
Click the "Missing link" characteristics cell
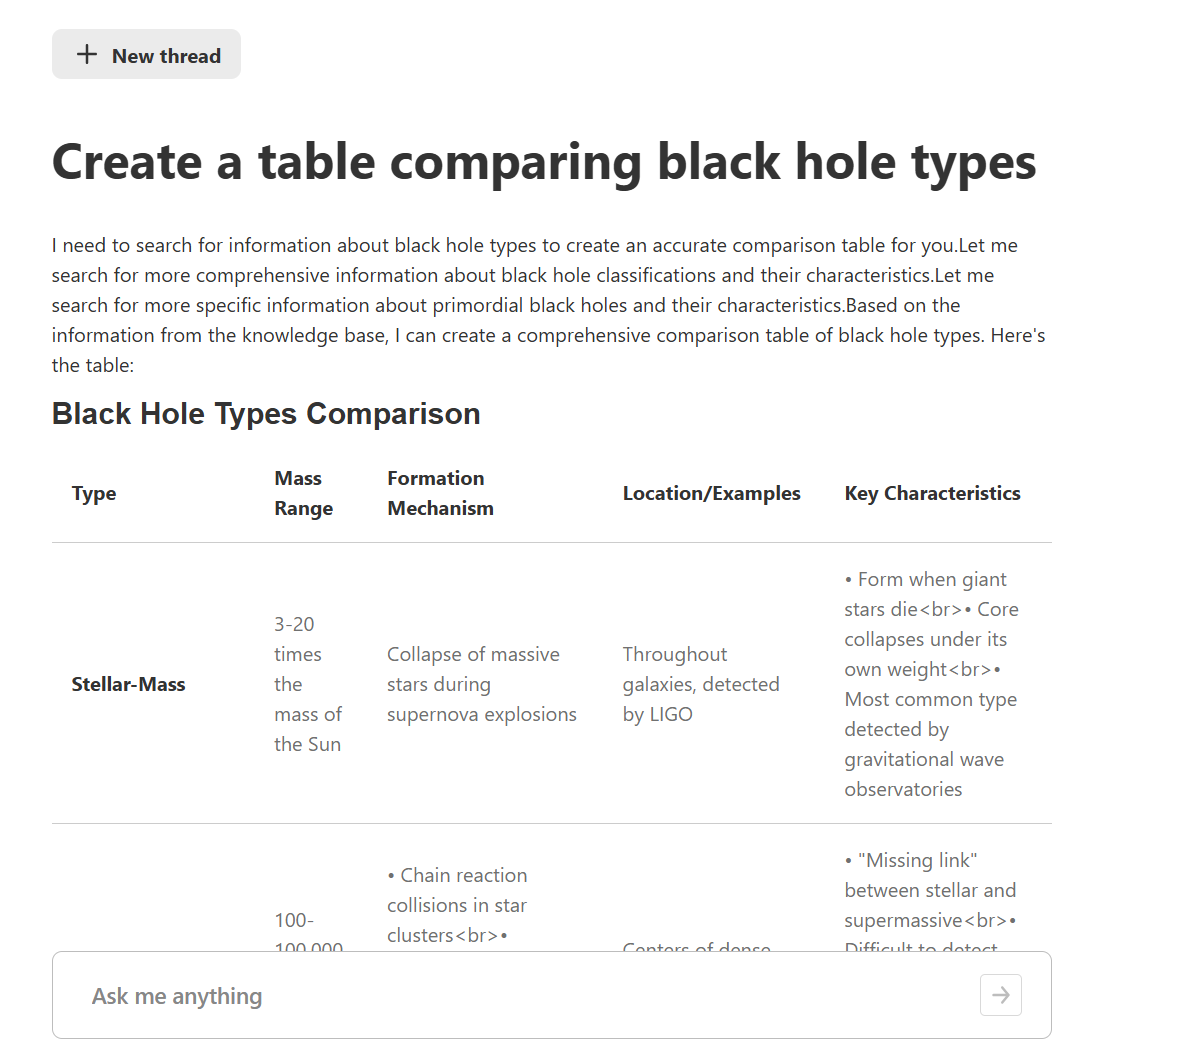pyautogui.click(x=929, y=890)
